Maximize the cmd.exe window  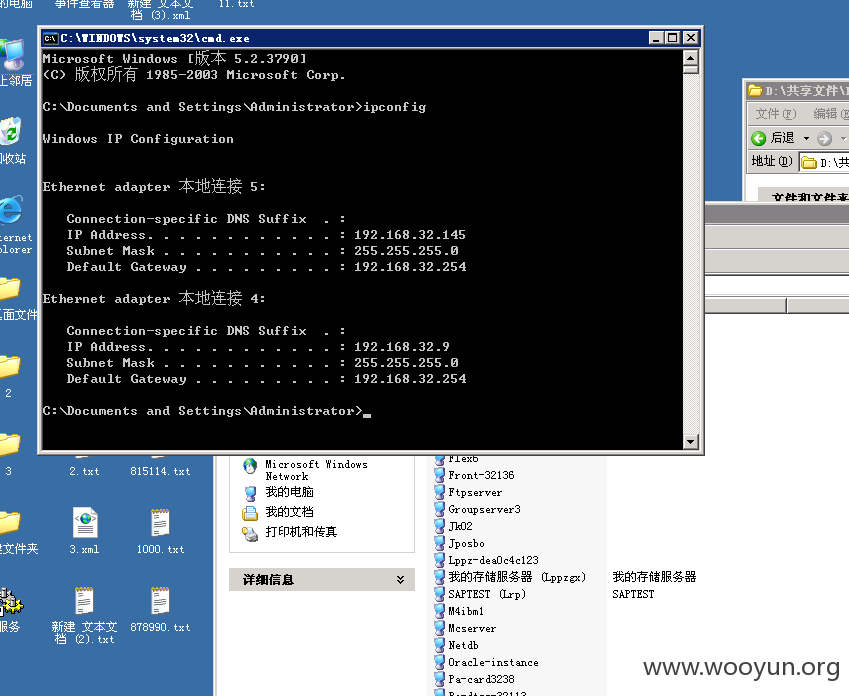click(x=672, y=38)
